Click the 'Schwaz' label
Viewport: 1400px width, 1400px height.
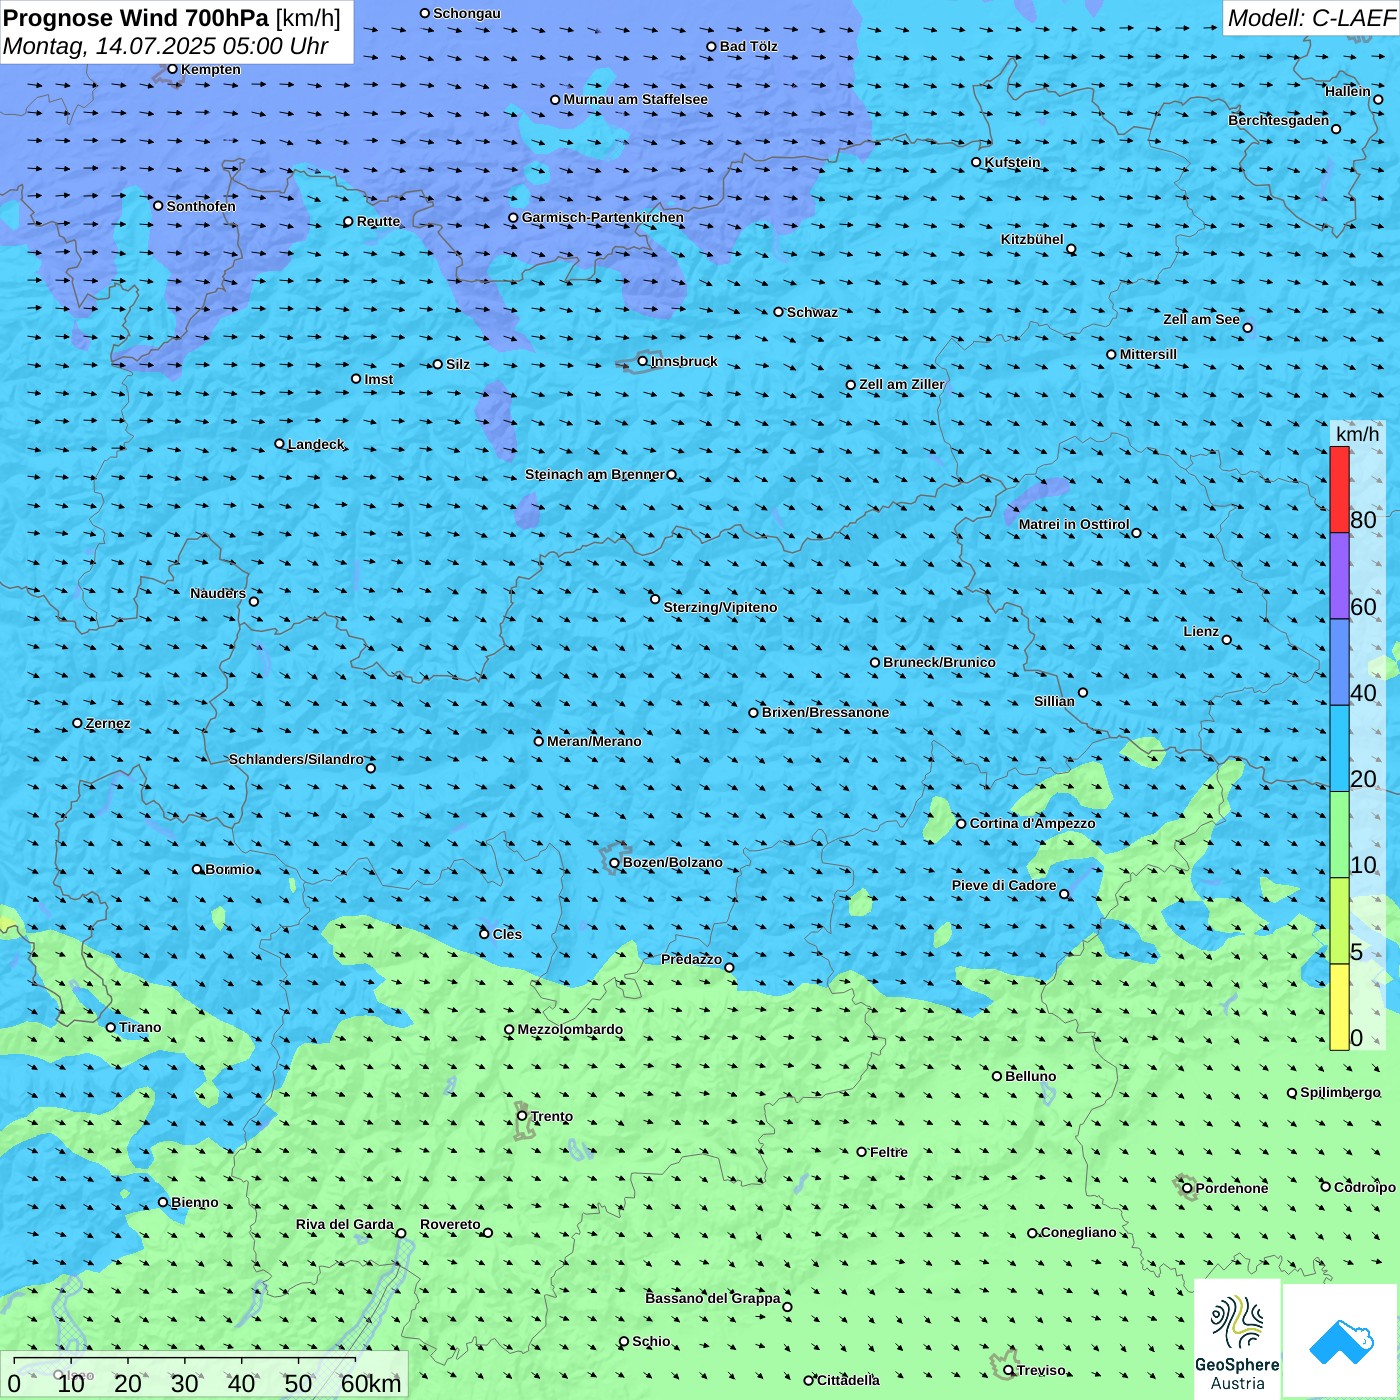(x=812, y=312)
